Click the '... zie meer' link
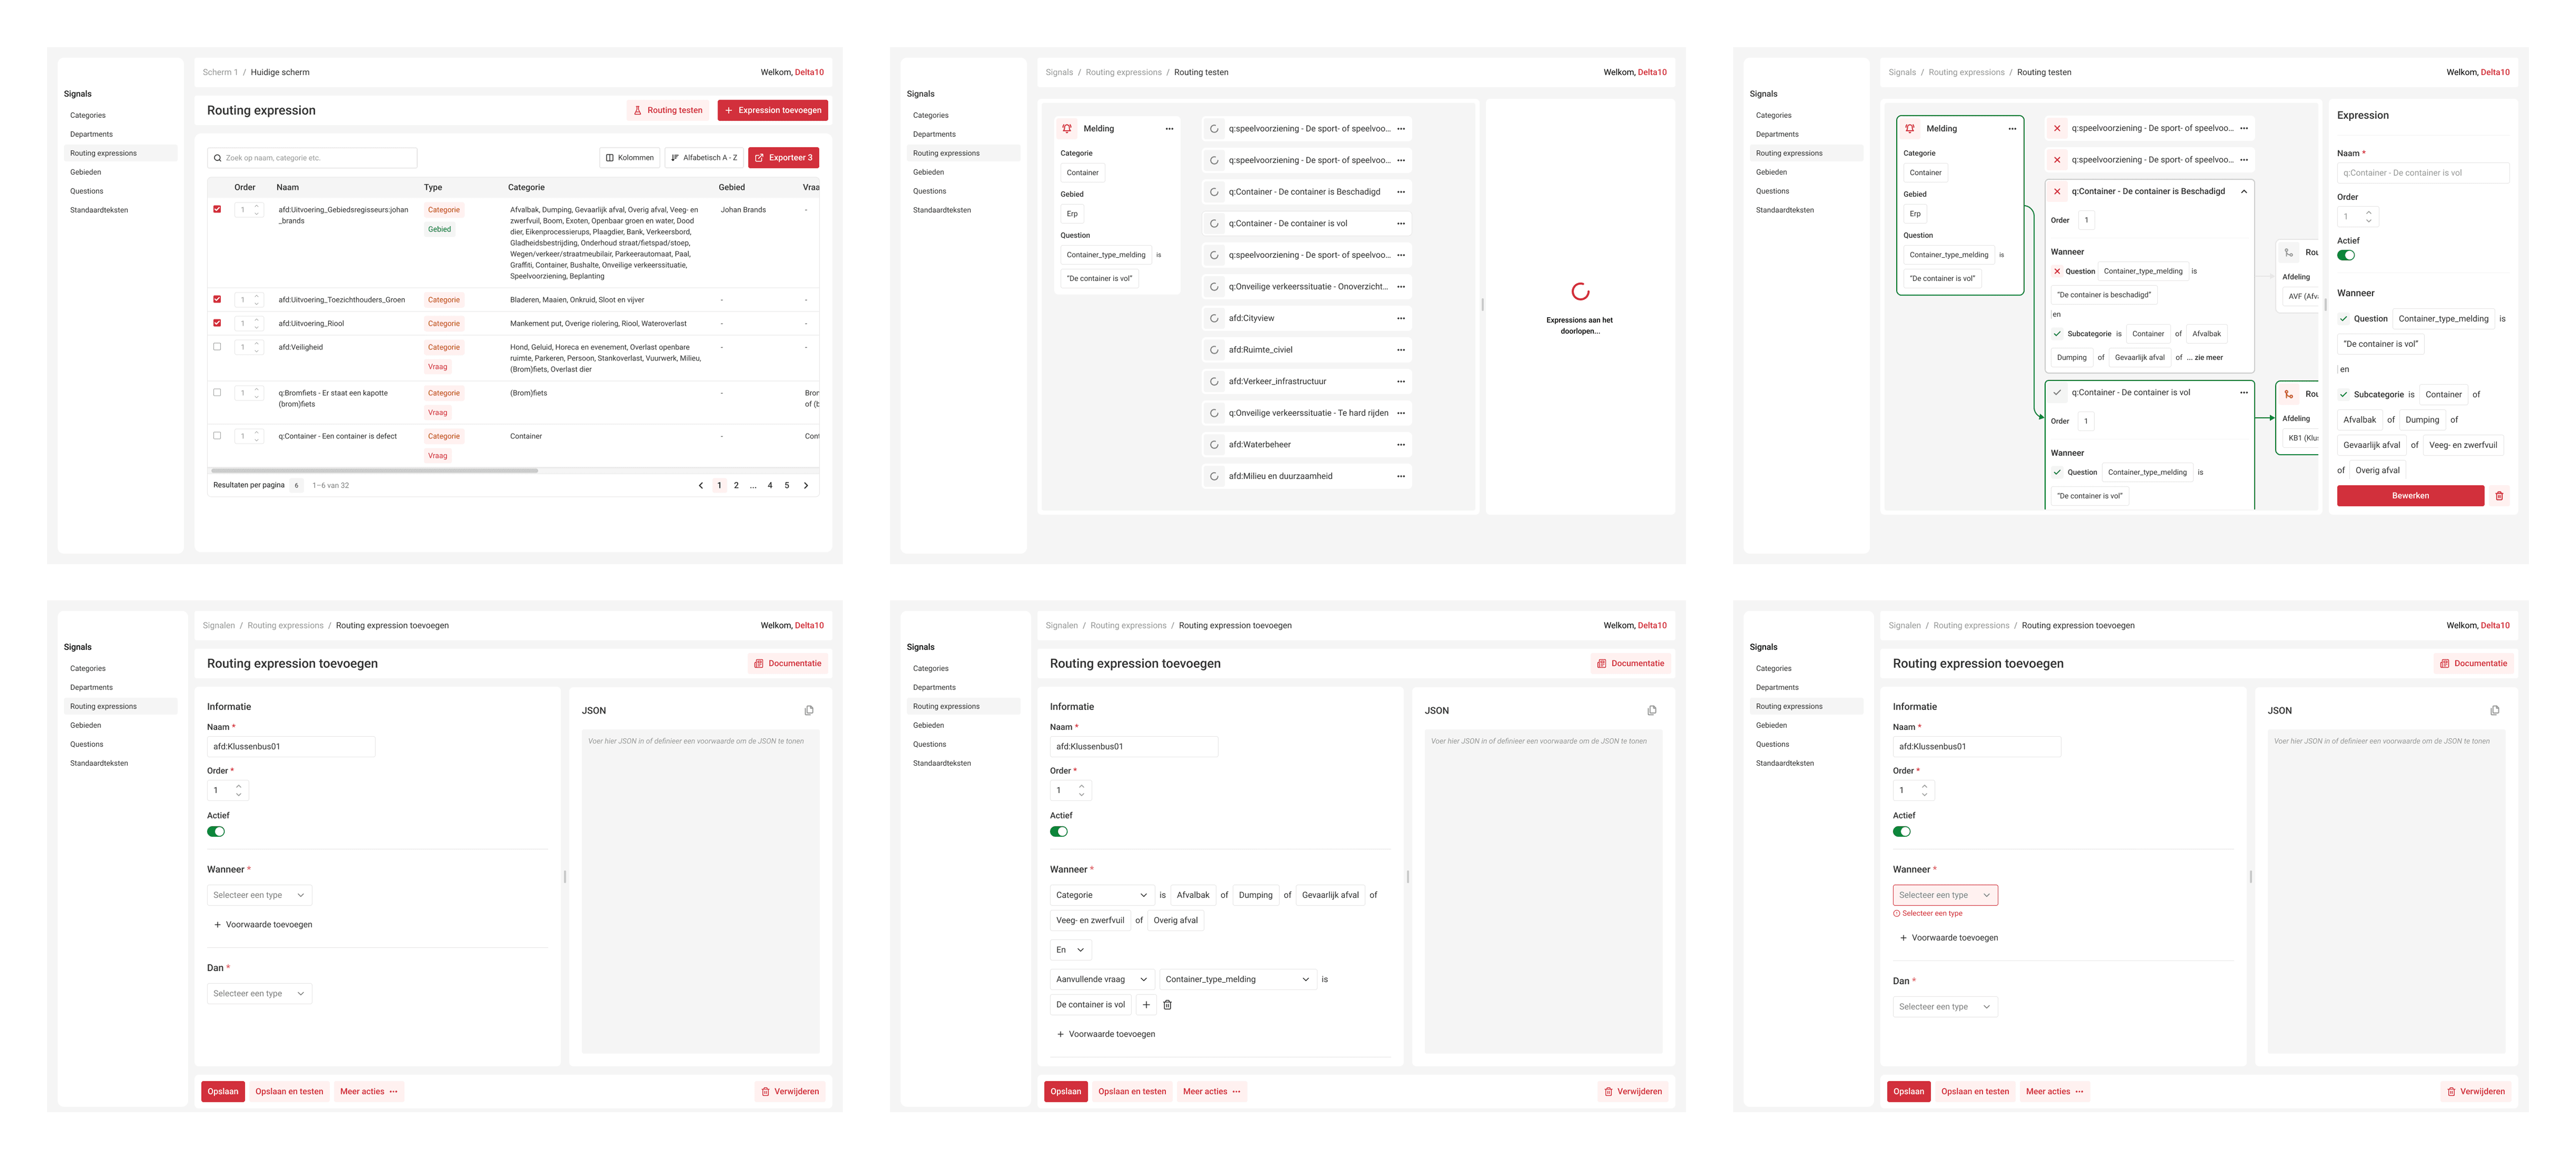2576x1152 pixels. (x=2204, y=357)
